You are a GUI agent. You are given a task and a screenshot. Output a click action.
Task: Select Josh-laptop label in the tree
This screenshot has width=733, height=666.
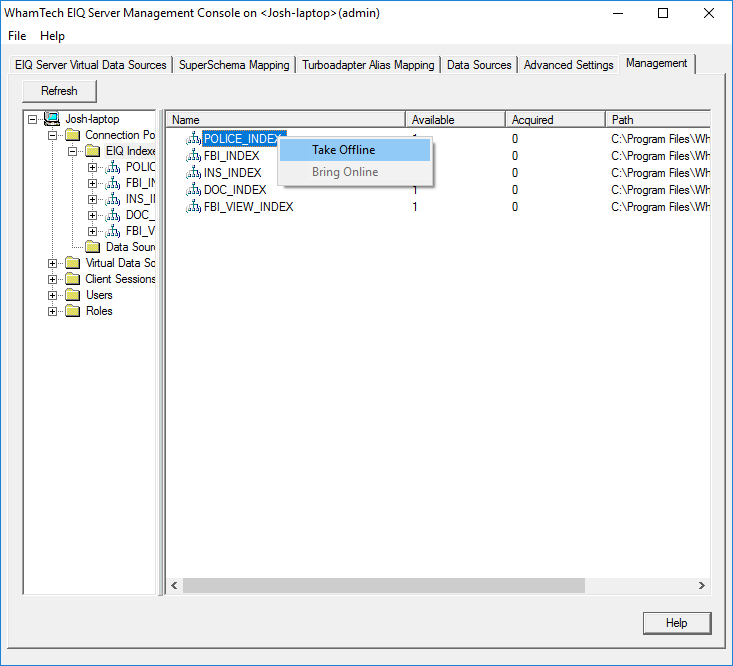[x=92, y=119]
